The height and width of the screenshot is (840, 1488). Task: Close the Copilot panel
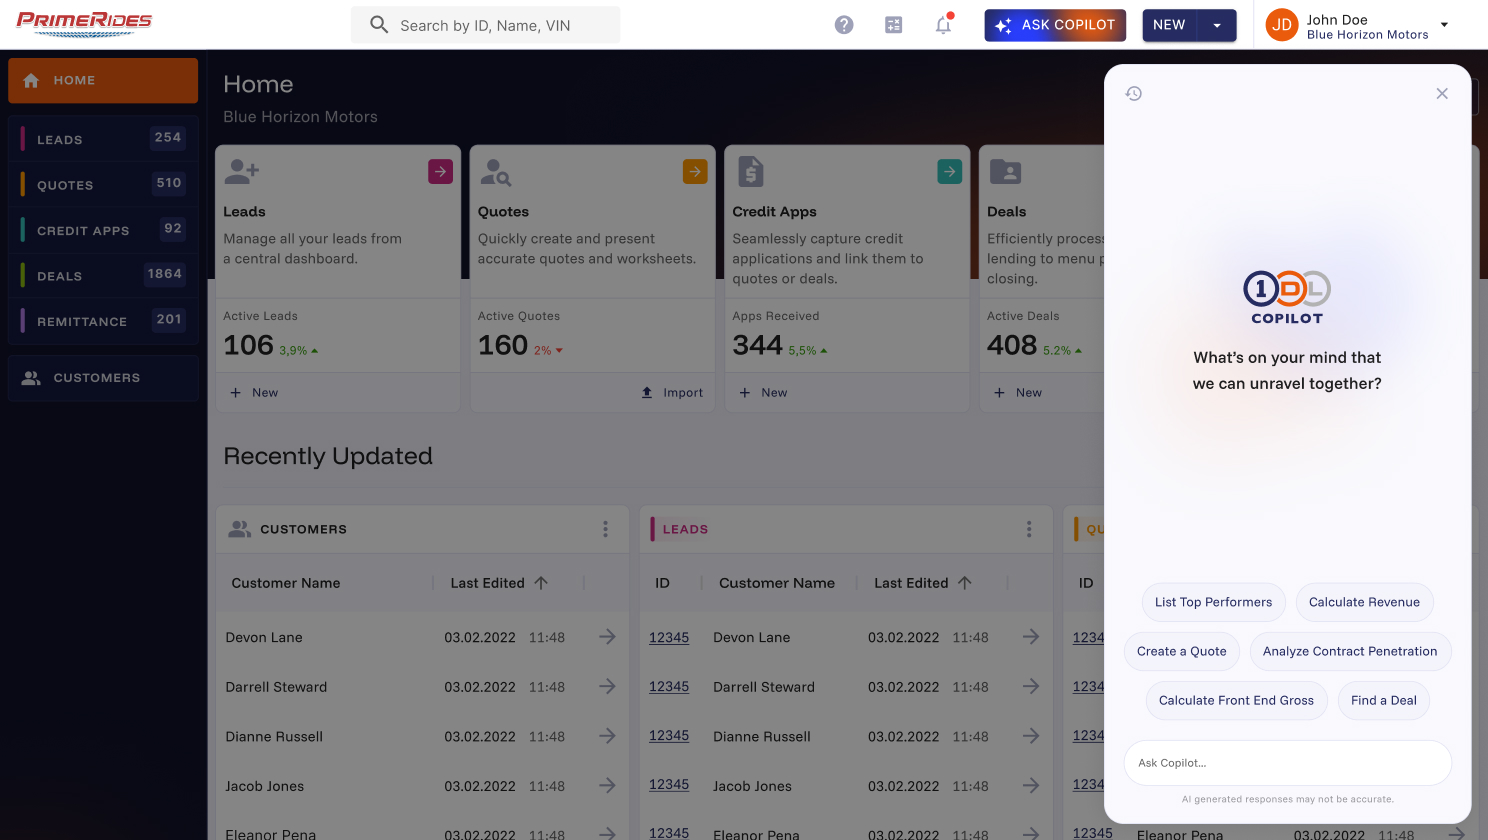(1442, 93)
